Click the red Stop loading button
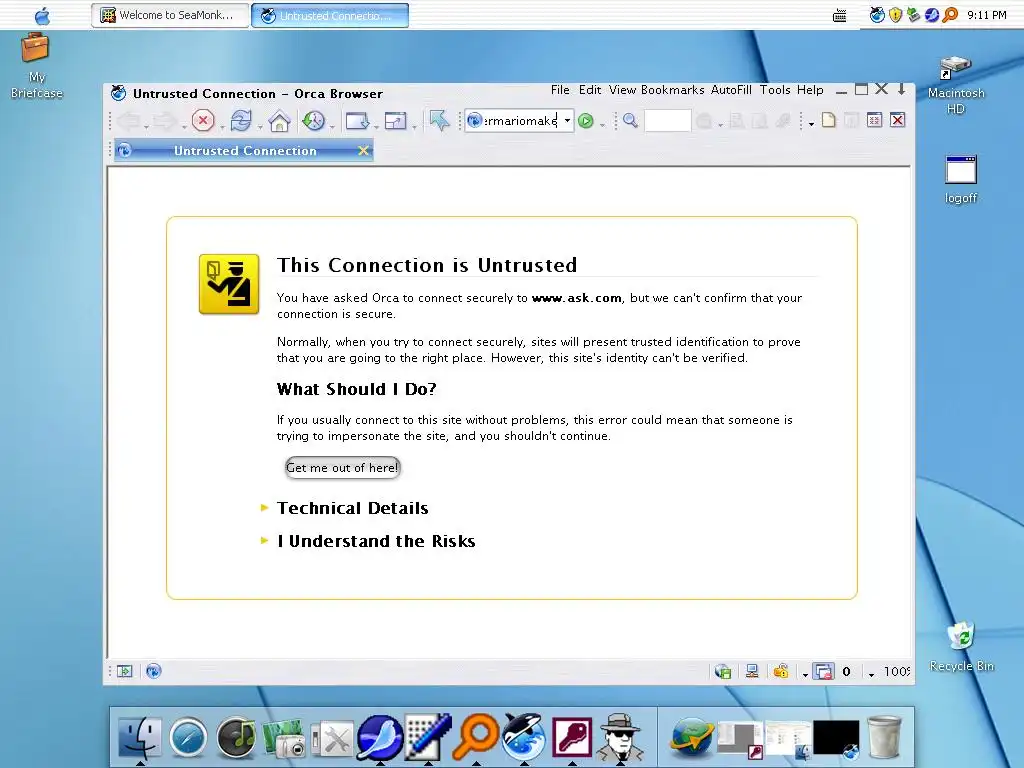The width and height of the screenshot is (1024, 768). click(x=203, y=121)
